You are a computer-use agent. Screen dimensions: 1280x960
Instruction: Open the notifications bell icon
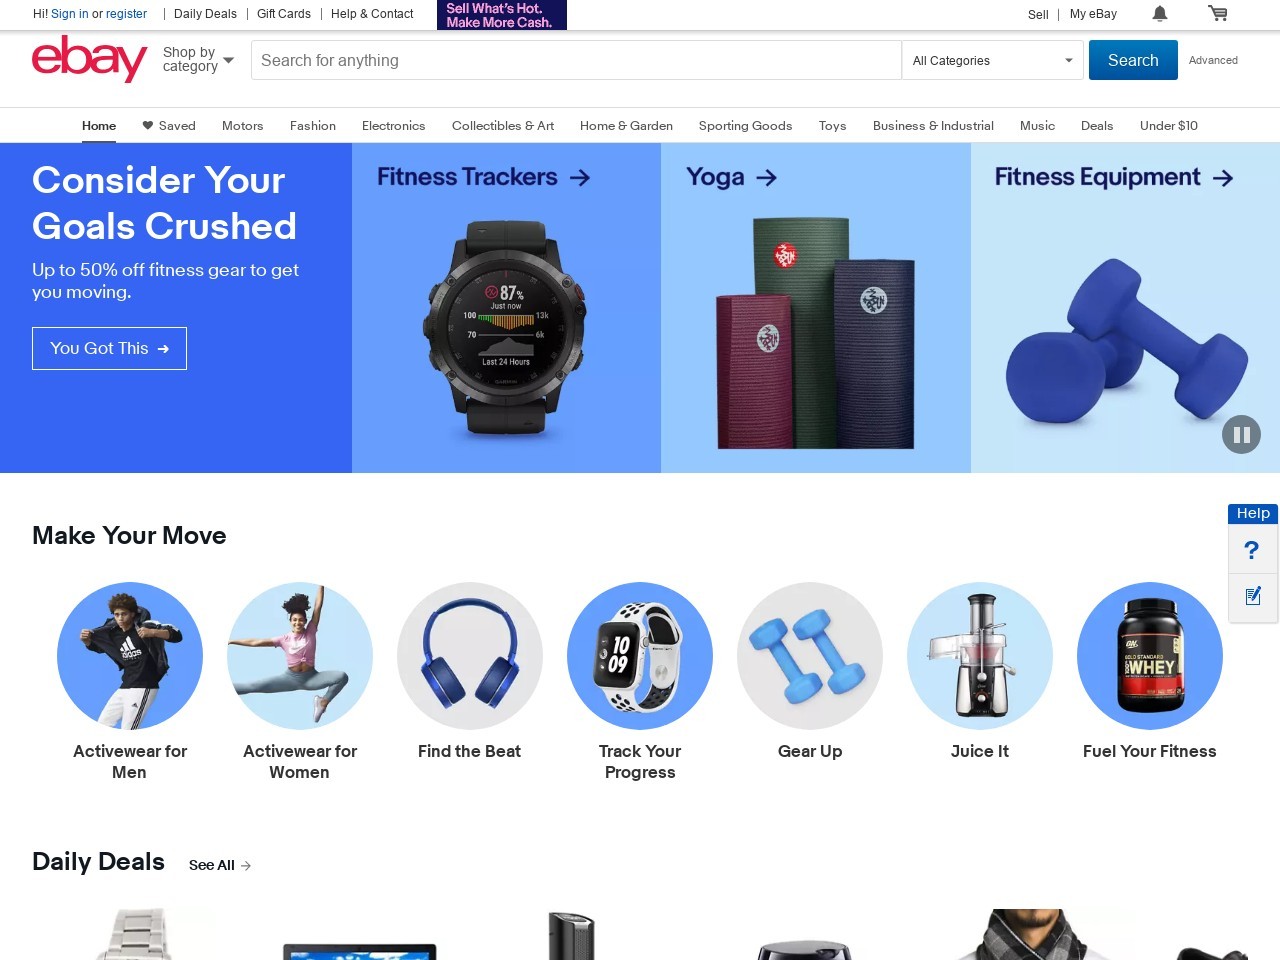pyautogui.click(x=1159, y=13)
